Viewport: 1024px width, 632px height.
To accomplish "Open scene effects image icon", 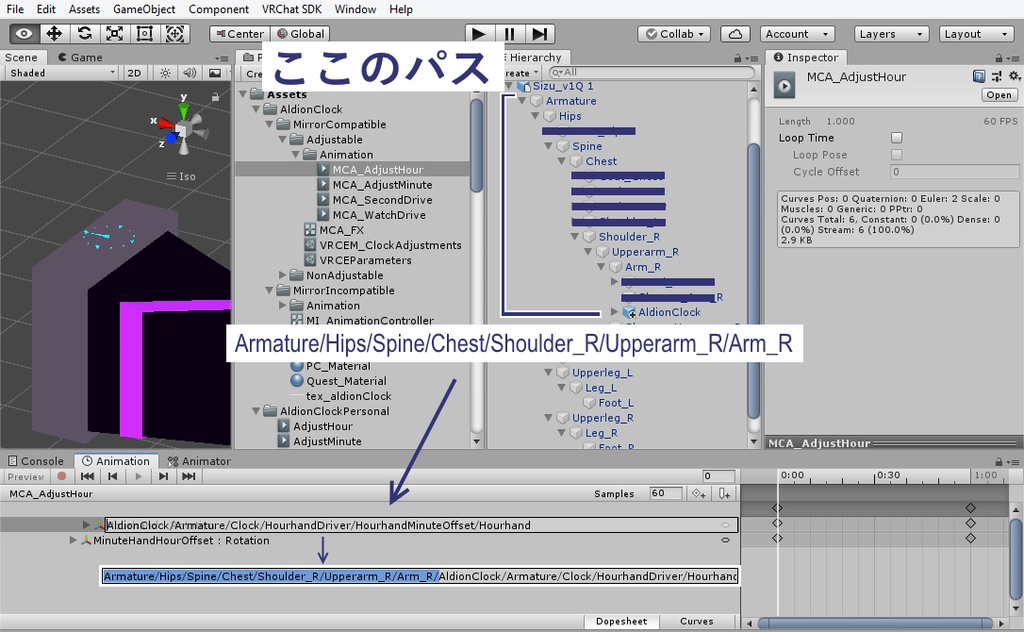I will click(x=214, y=72).
